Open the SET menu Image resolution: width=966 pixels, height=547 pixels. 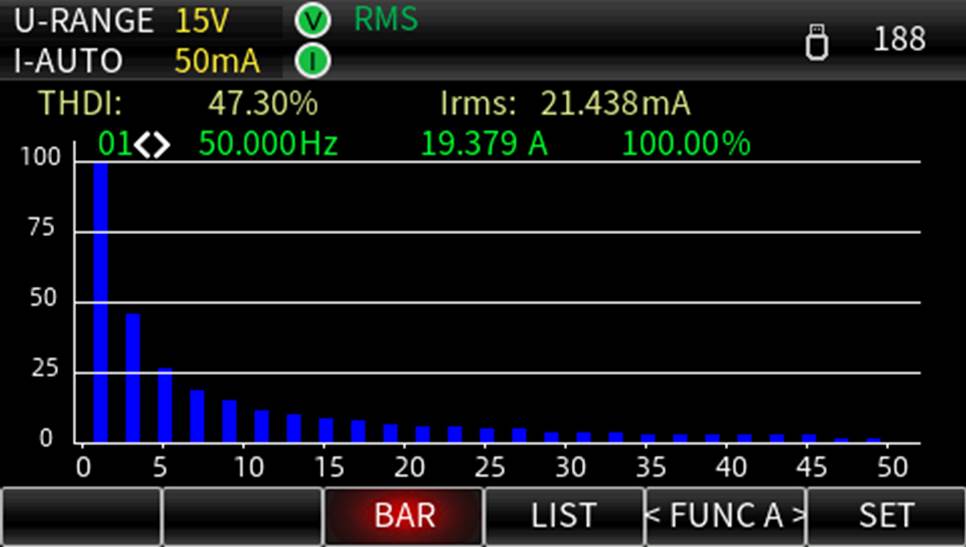tap(886, 515)
